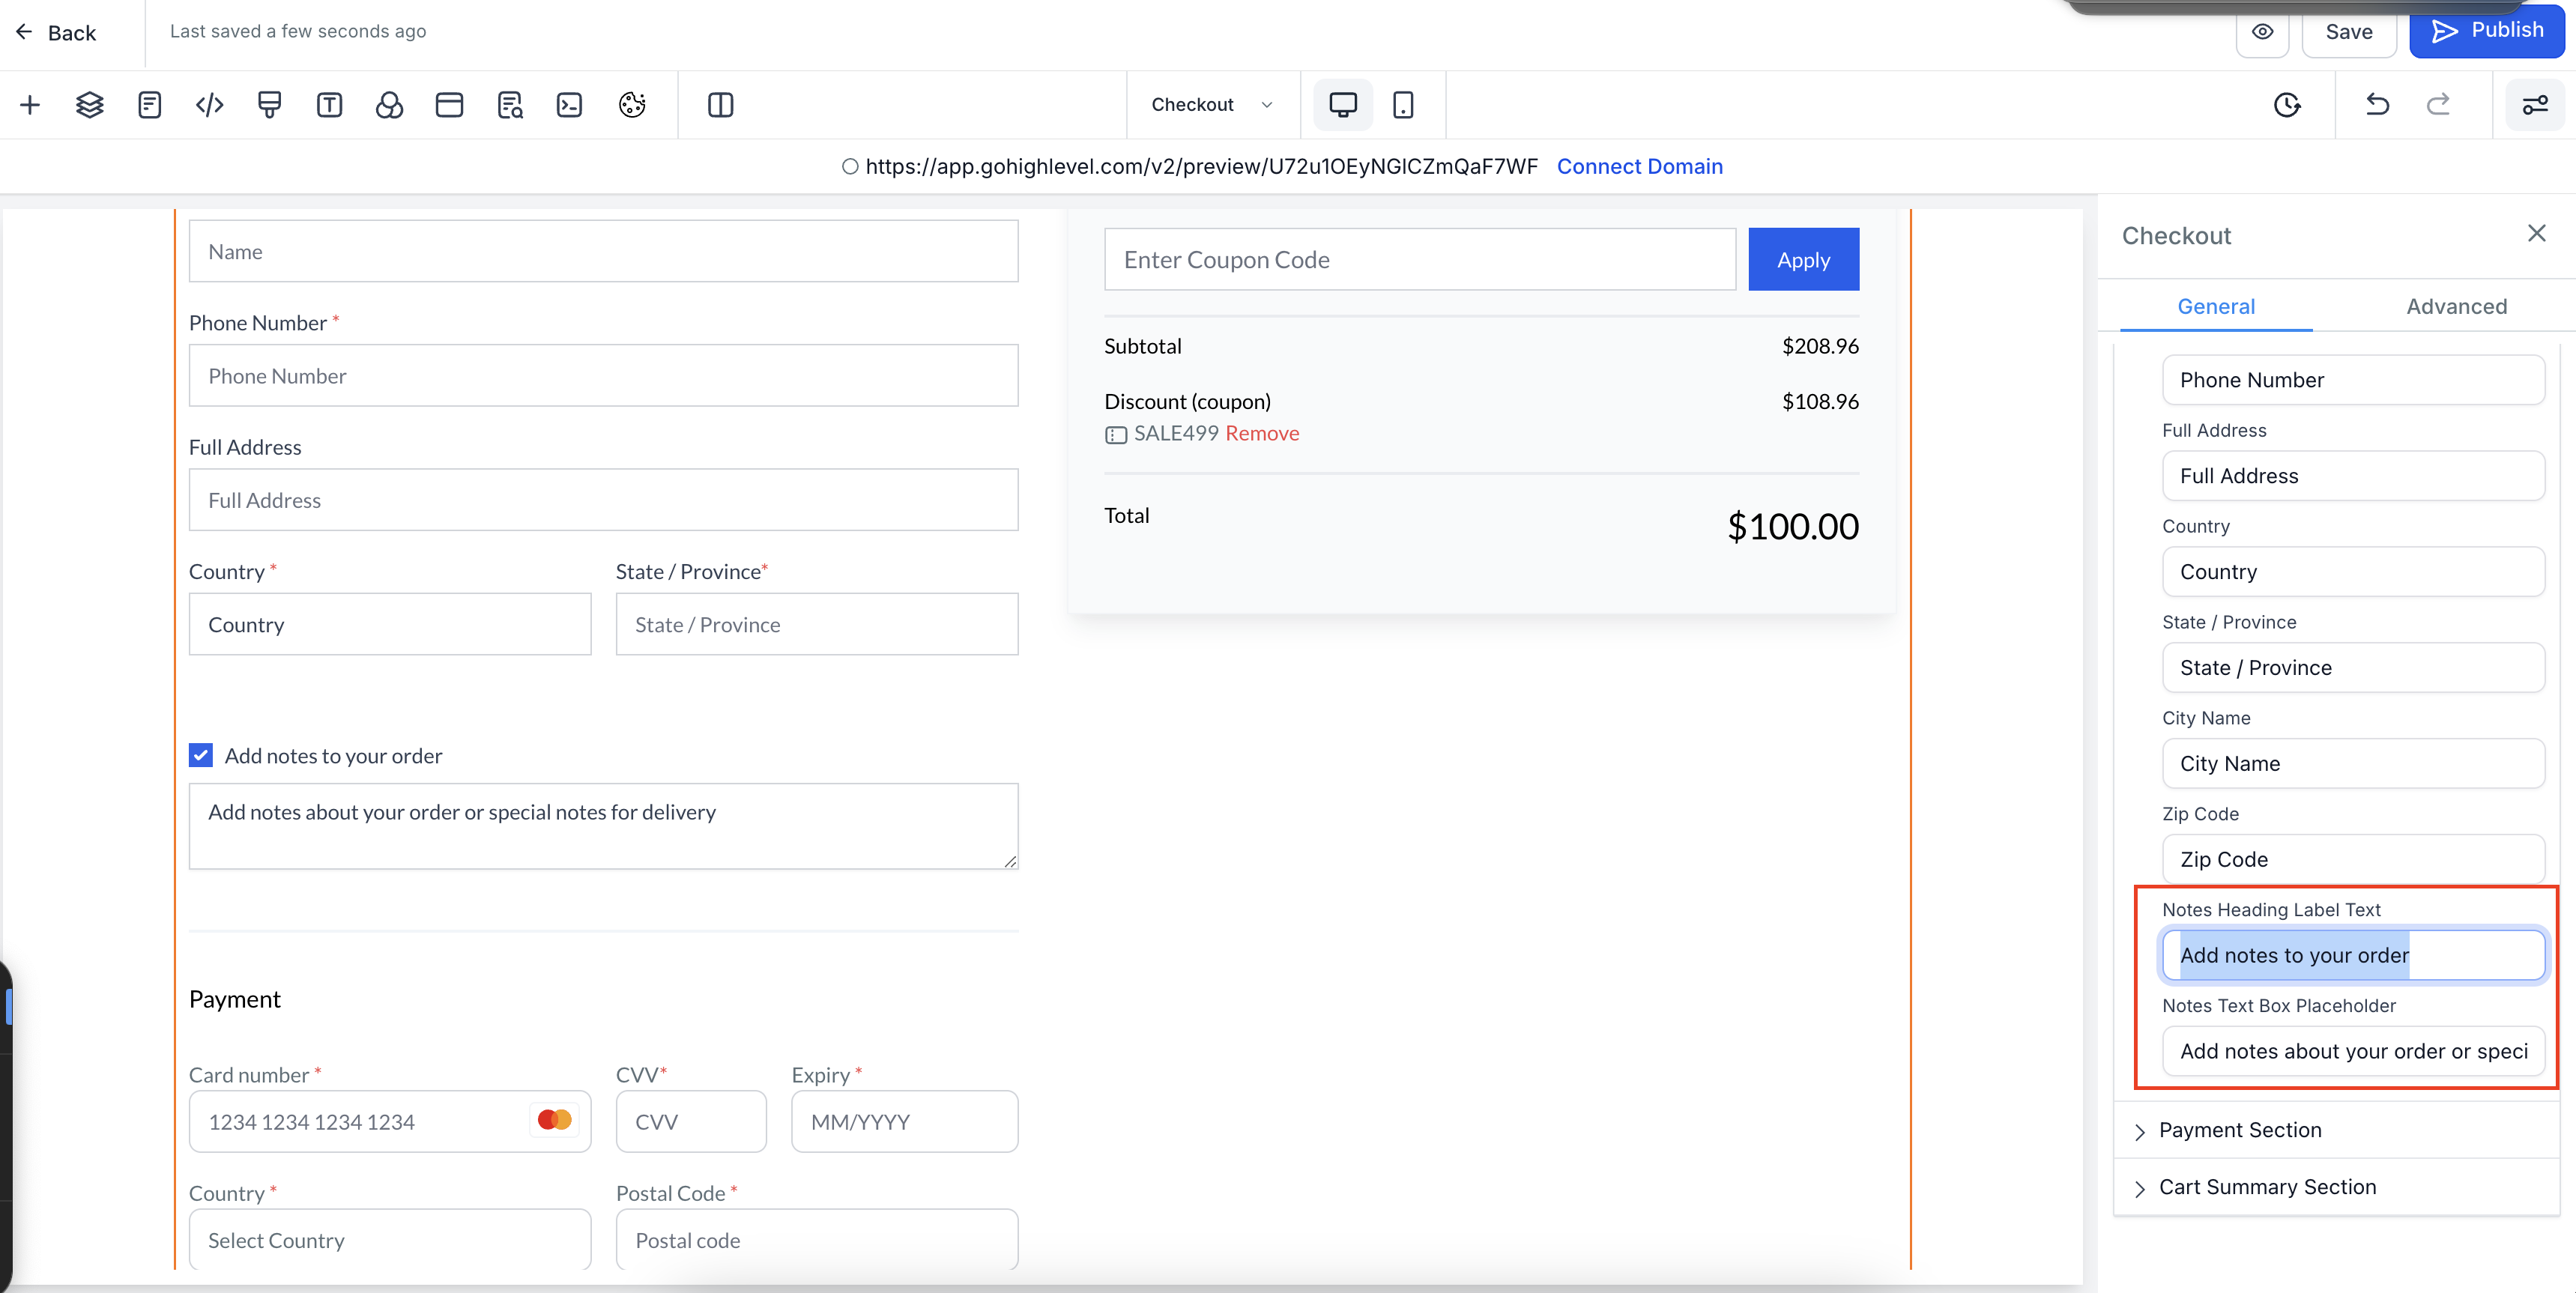The height and width of the screenshot is (1293, 2576).
Task: Toggle the preview eye button
Action: click(x=2262, y=31)
